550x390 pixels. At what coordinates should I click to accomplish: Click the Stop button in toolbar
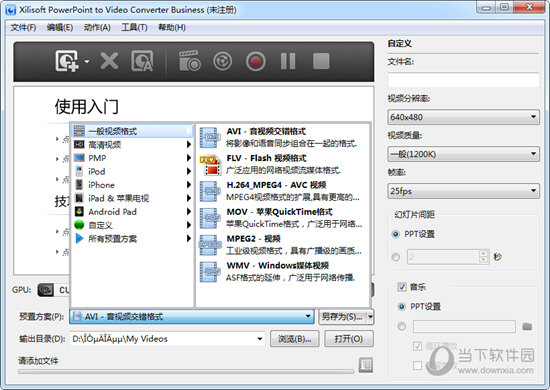[321, 61]
